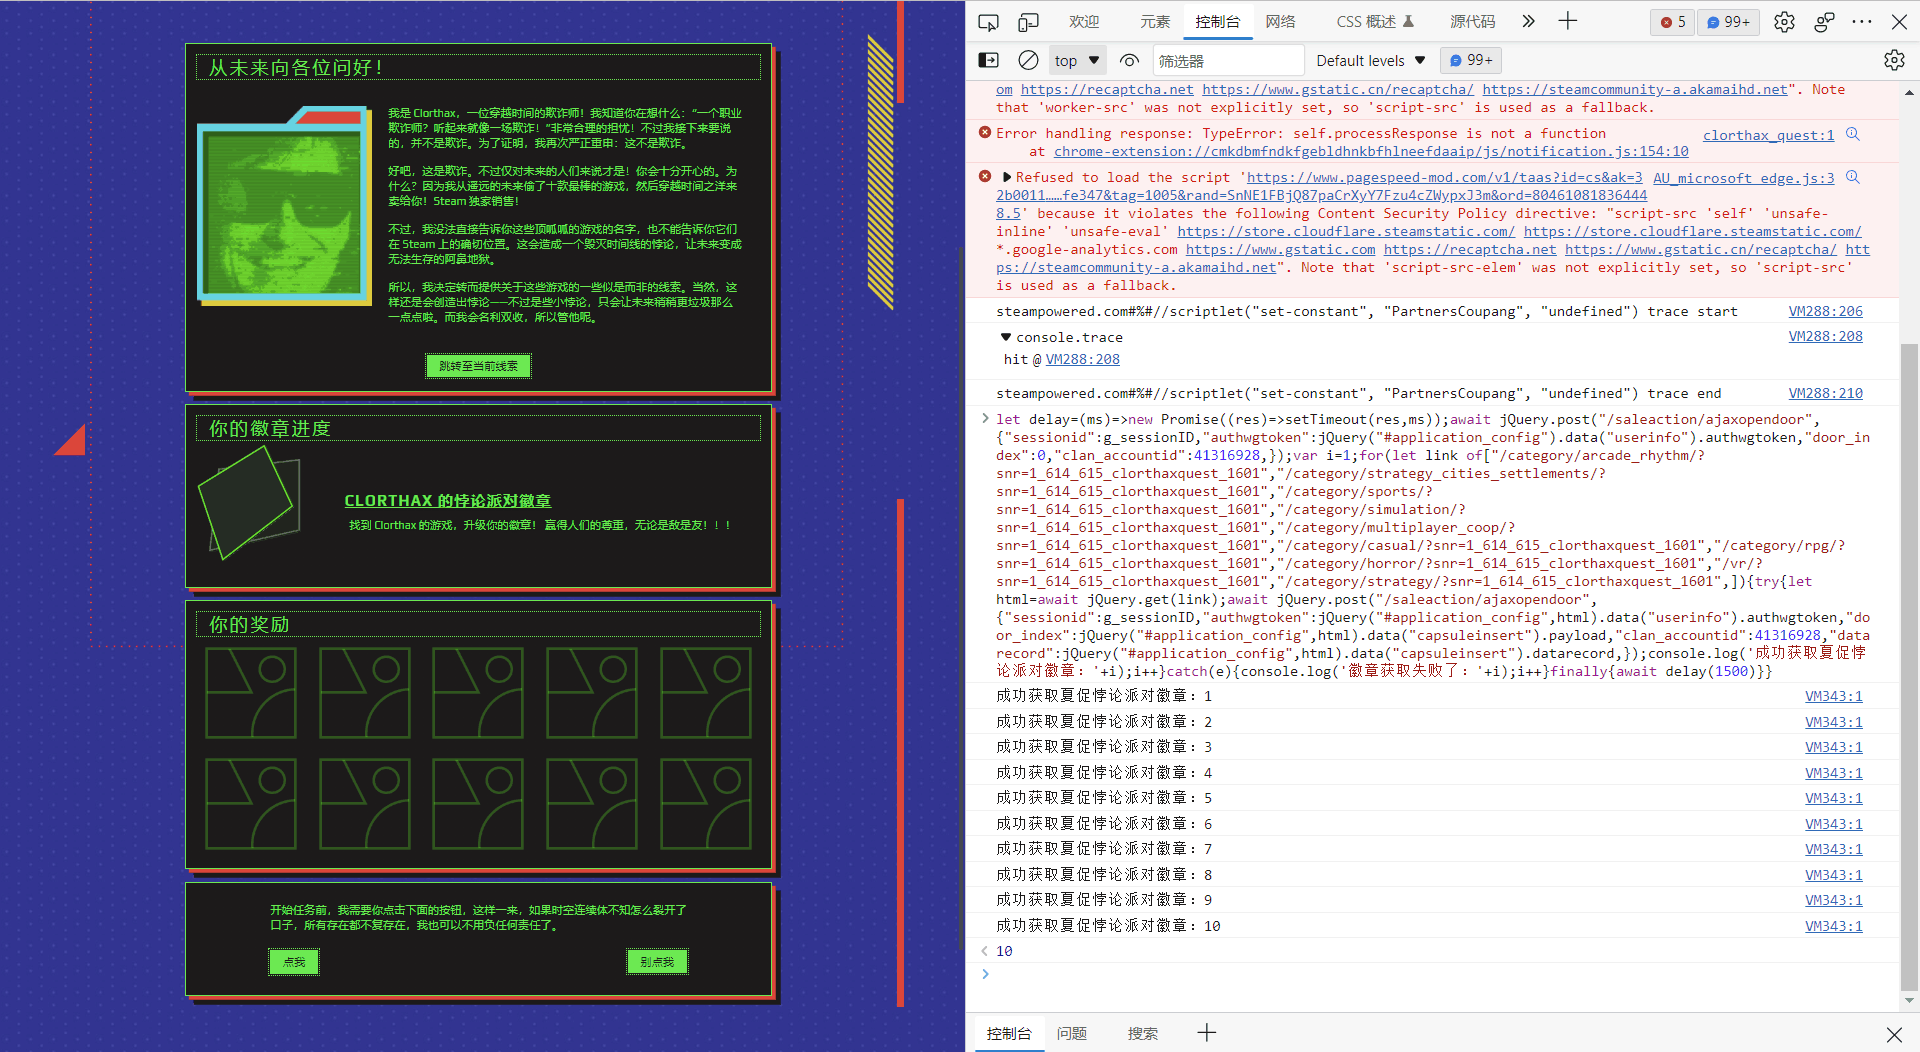Open console settings gear beside the 99+ issues
Screen dimensions: 1920x1052
(1894, 60)
